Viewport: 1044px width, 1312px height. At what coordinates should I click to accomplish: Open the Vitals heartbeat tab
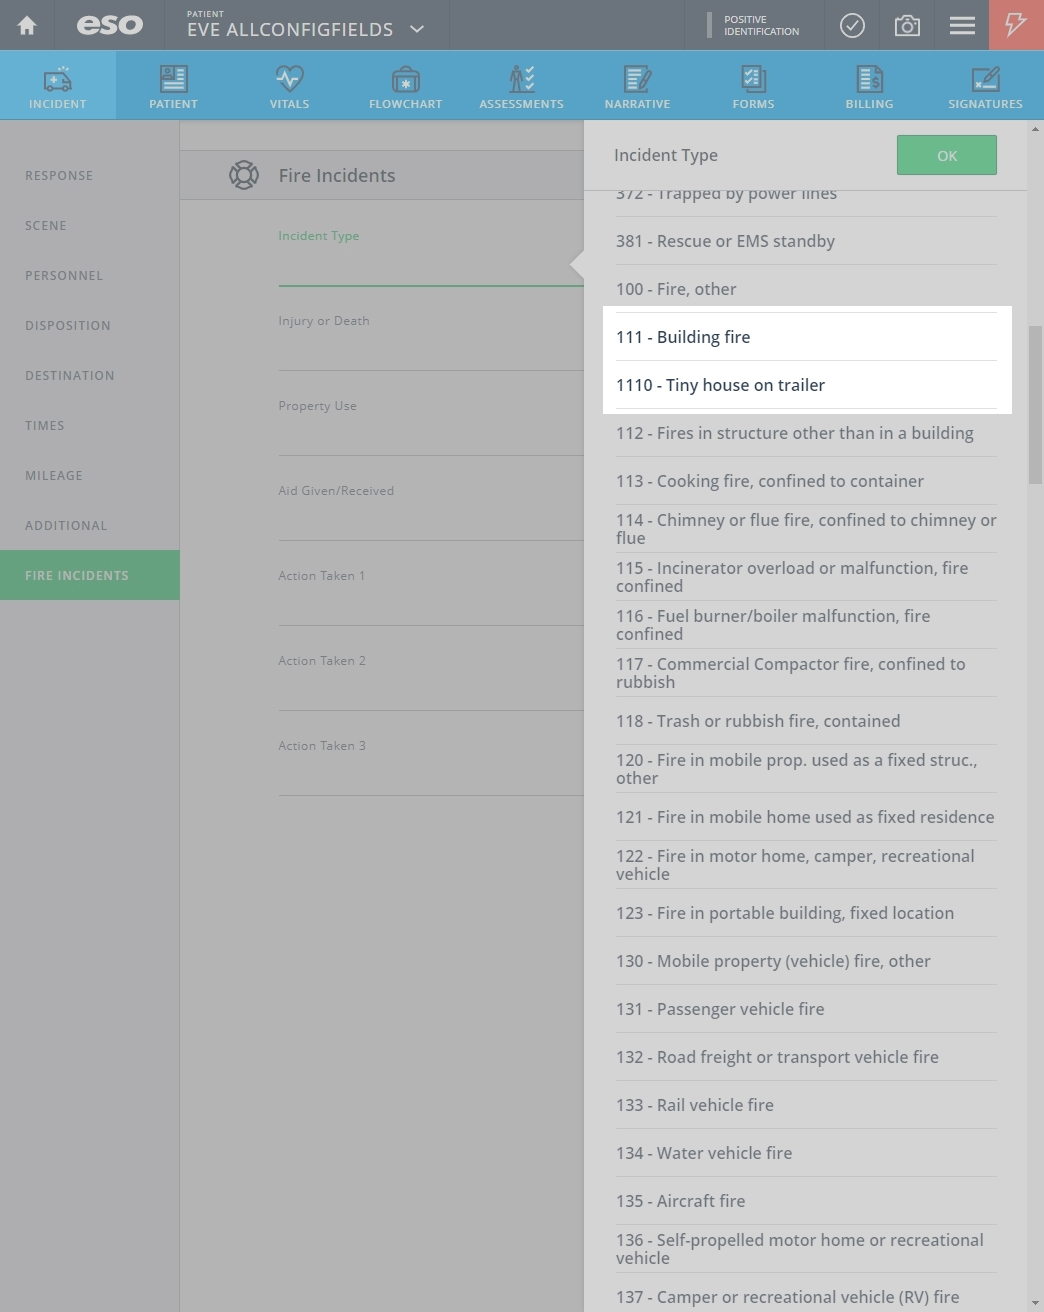(289, 86)
